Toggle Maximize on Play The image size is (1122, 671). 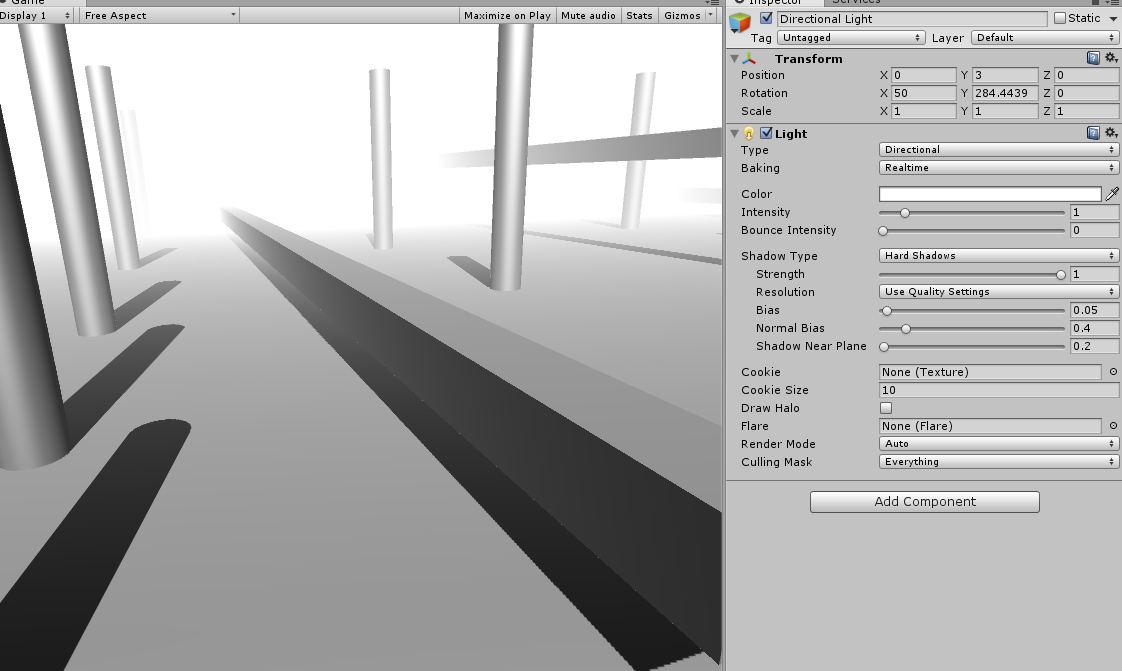coord(507,16)
